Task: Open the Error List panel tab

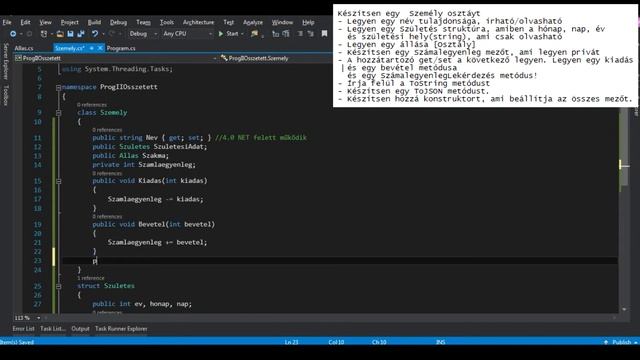Action: coord(23,329)
